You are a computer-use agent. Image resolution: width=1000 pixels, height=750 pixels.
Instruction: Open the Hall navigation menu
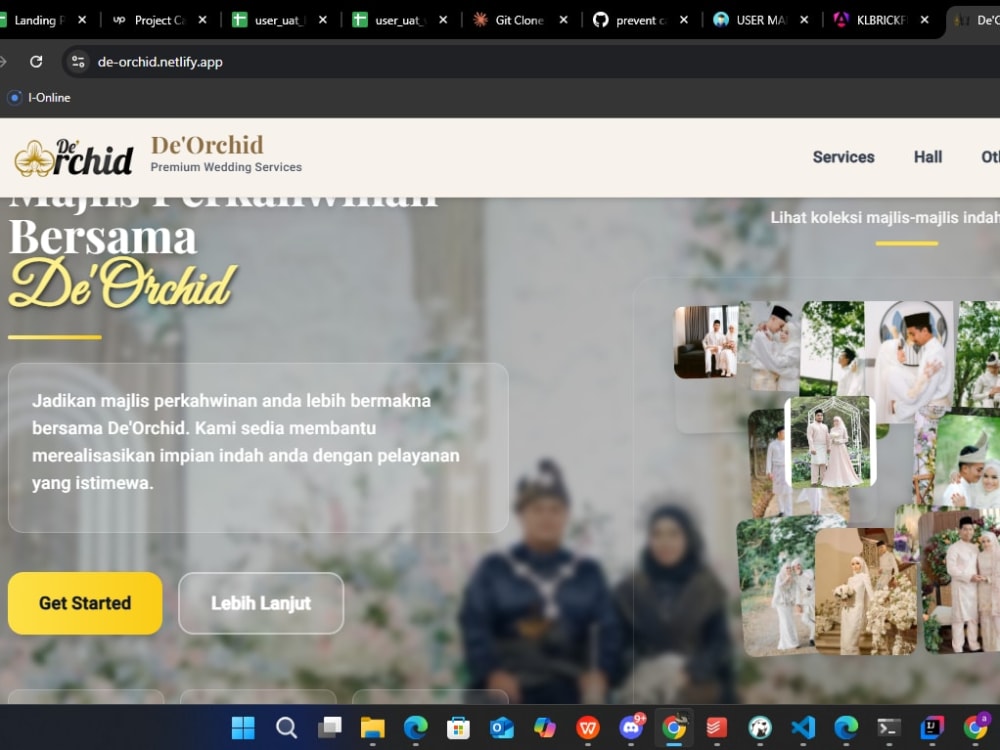[927, 157]
